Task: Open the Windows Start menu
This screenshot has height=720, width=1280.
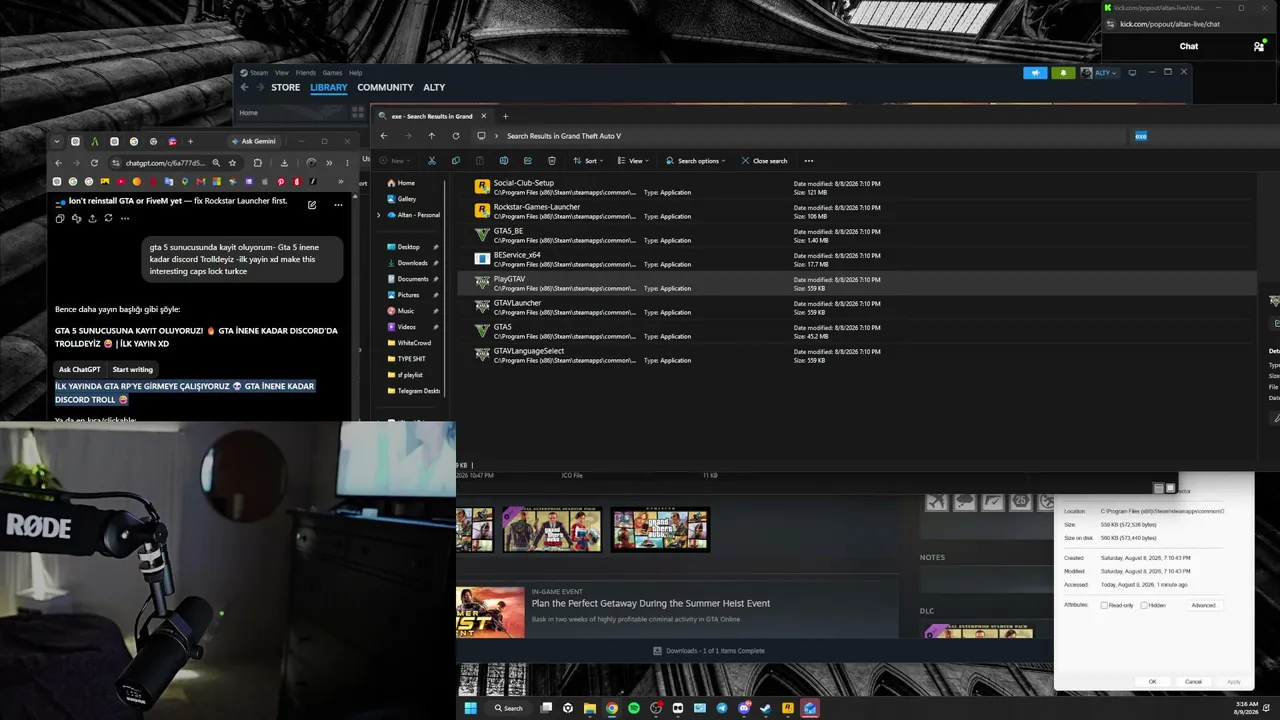Action: coord(470,708)
